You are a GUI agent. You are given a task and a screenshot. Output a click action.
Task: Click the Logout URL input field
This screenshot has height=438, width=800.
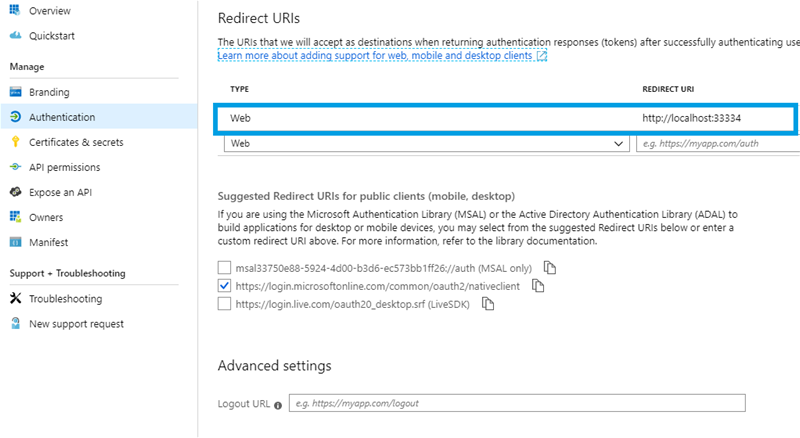517,404
